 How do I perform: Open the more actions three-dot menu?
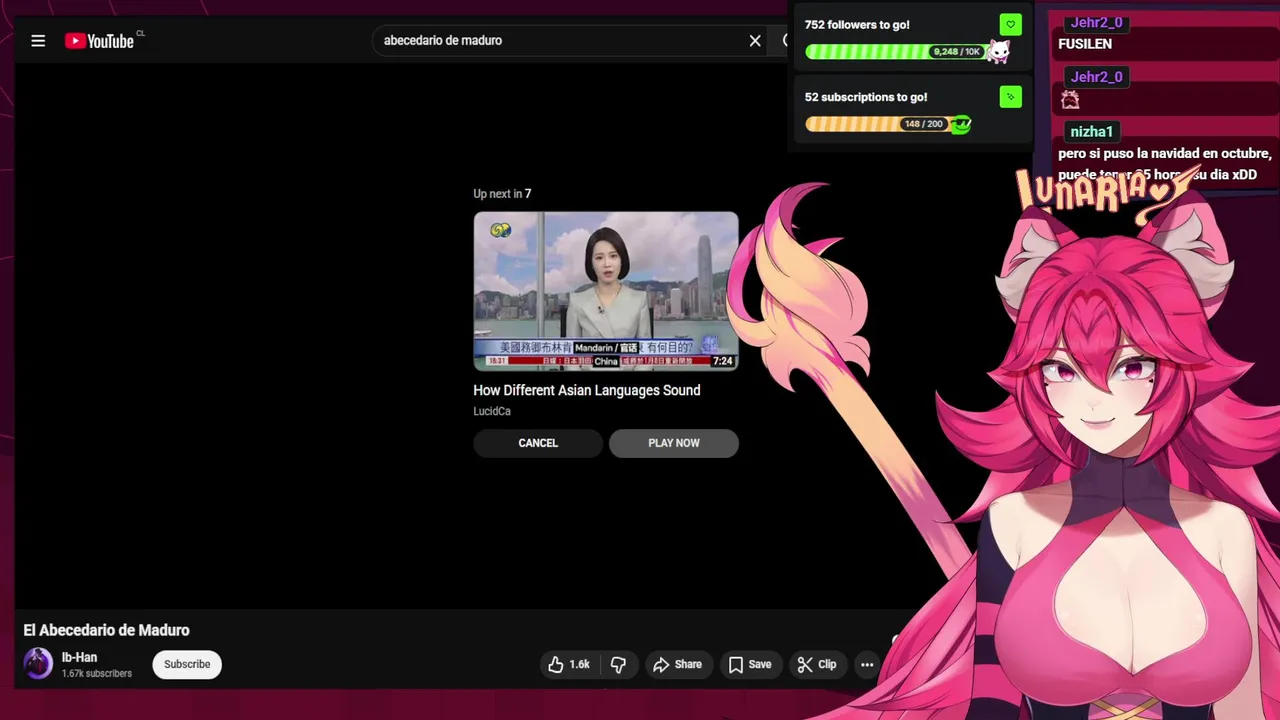tap(867, 664)
